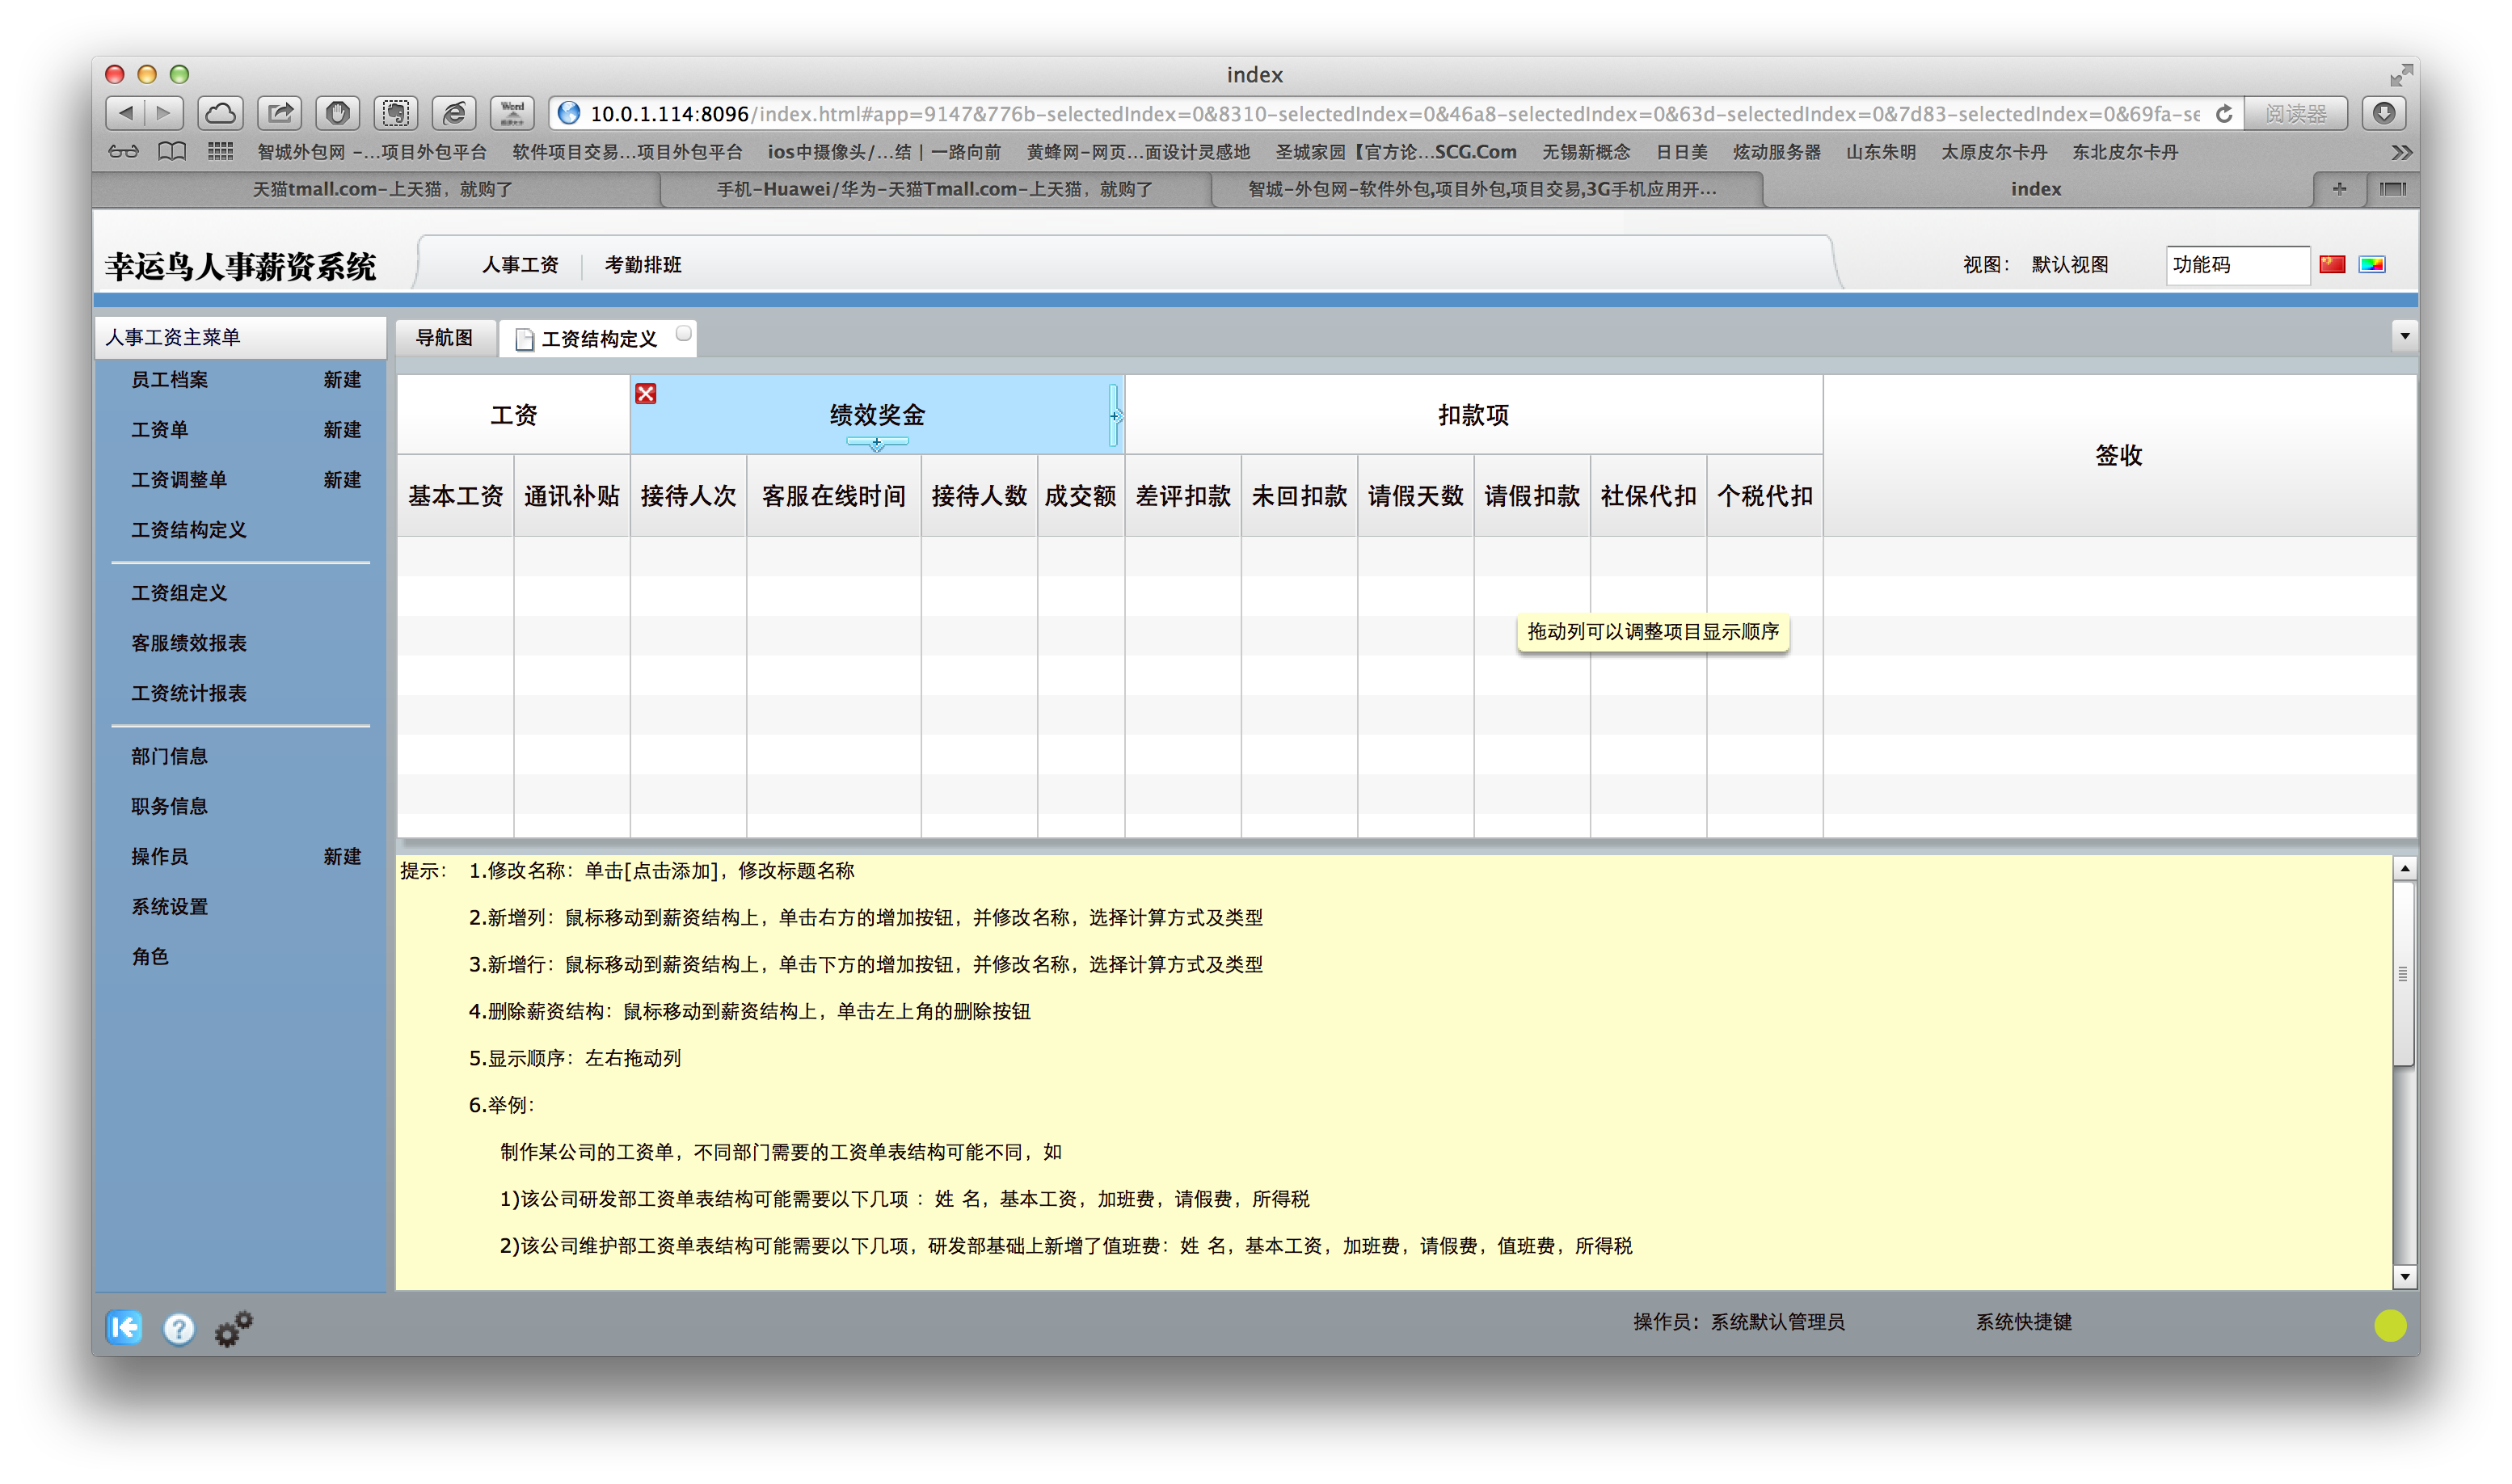The width and height of the screenshot is (2512, 1484).
Task: Click the page icon on 工资结构定义 tab
Action: pyautogui.click(x=524, y=340)
